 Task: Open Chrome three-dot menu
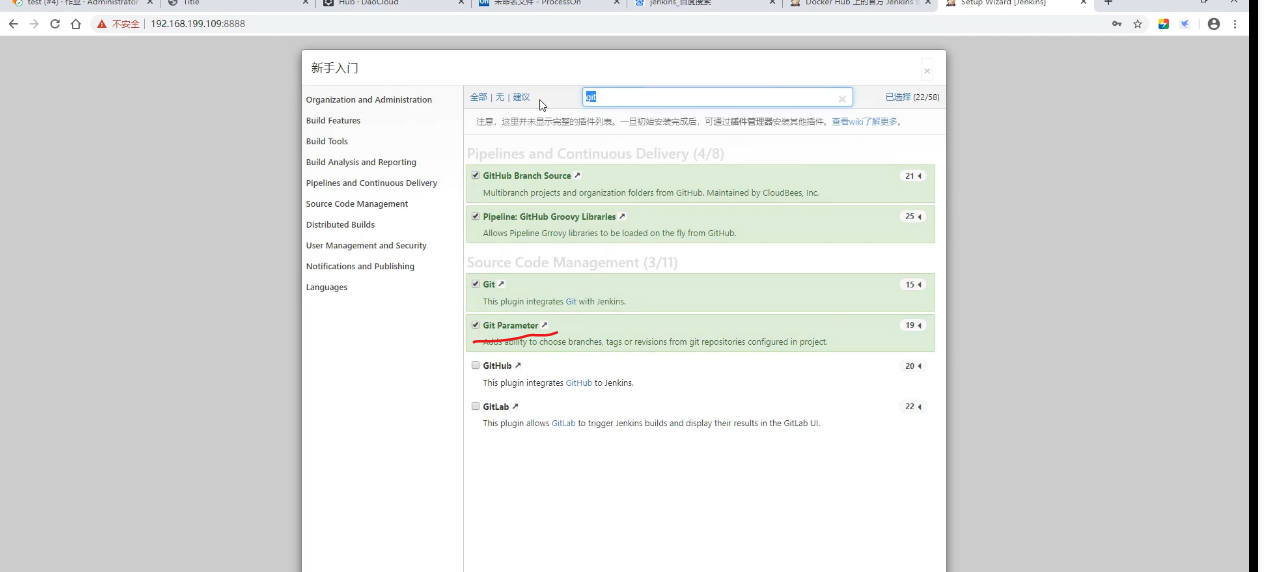tap(1235, 24)
